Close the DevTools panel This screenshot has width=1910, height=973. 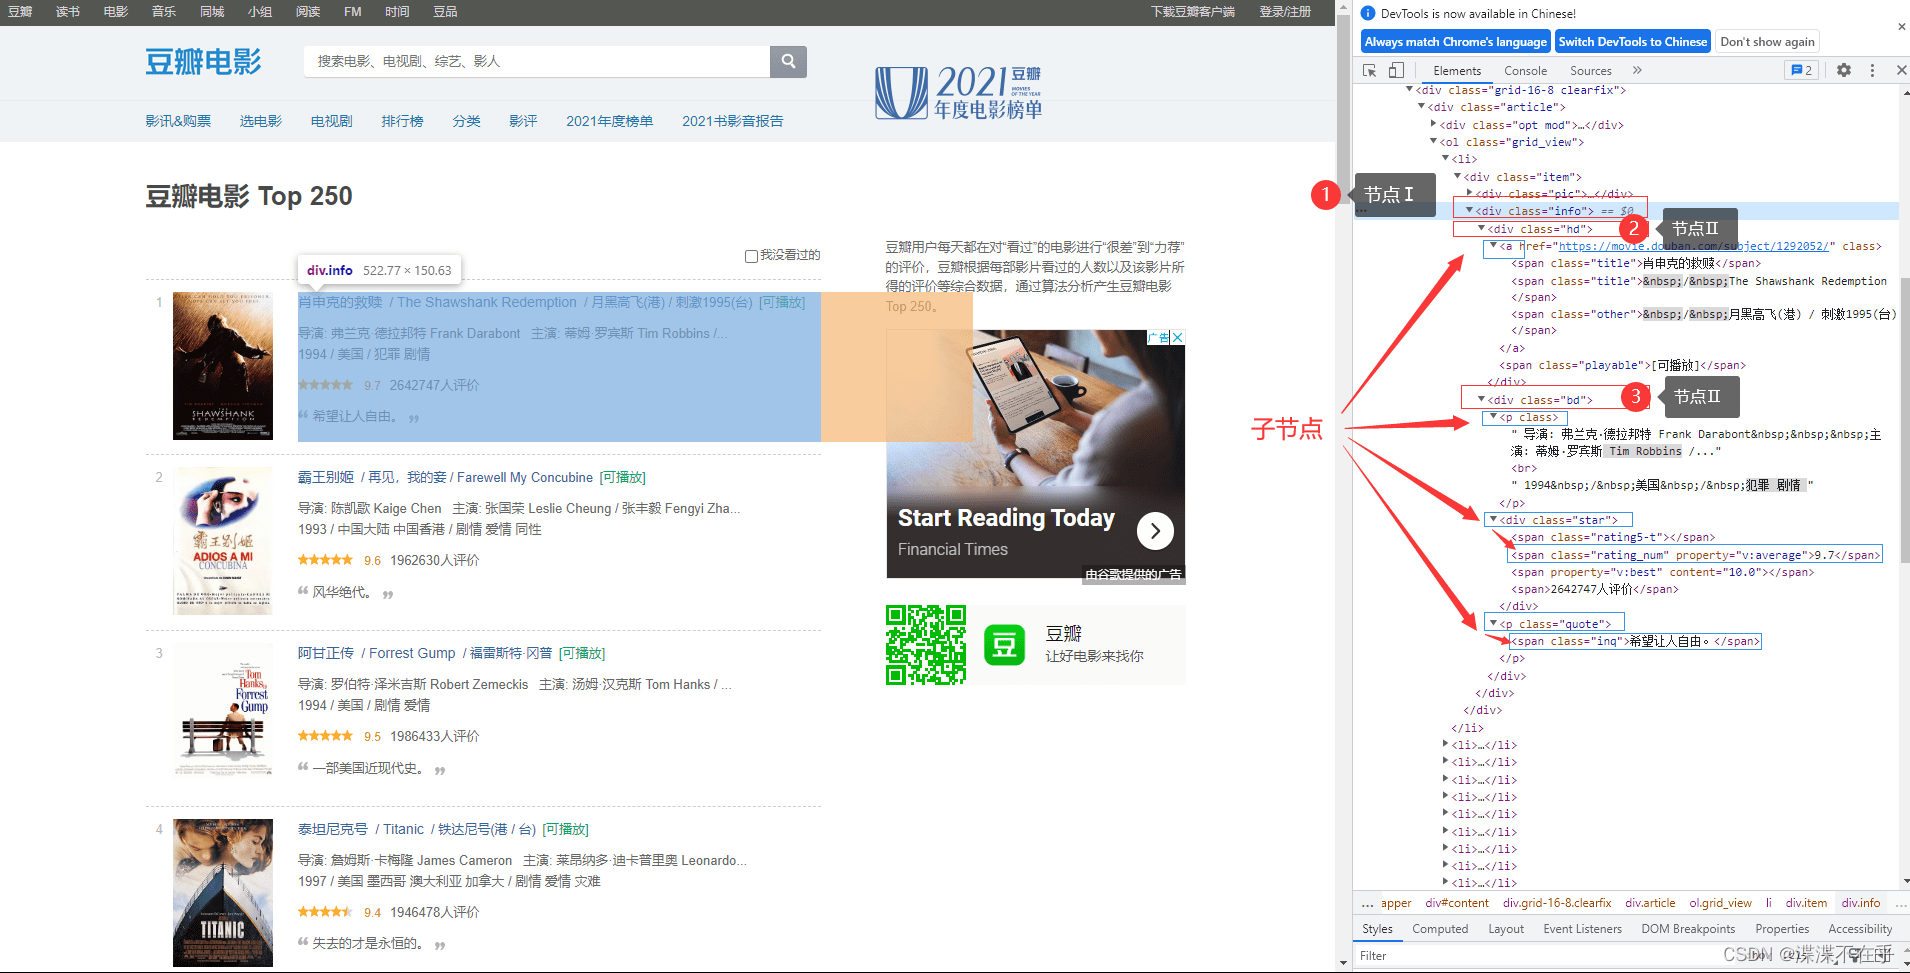[1901, 70]
